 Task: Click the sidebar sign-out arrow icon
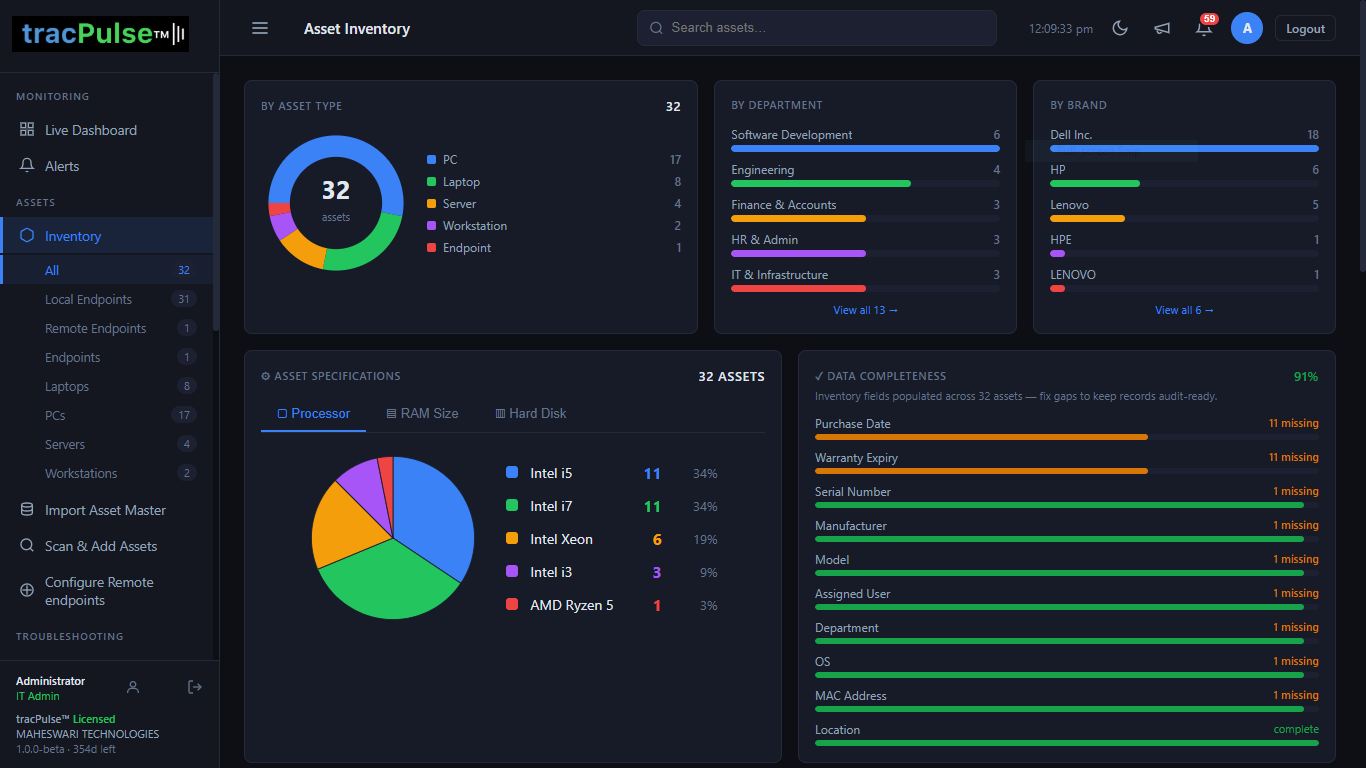pyautogui.click(x=195, y=687)
